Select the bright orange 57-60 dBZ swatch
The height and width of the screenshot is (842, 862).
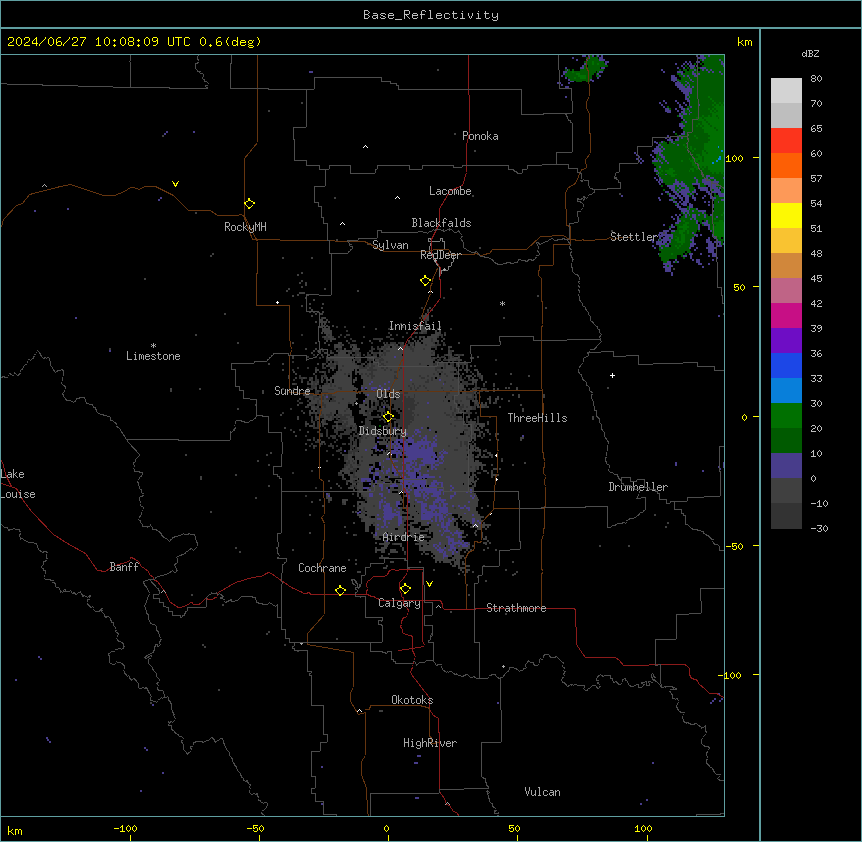pos(786,165)
